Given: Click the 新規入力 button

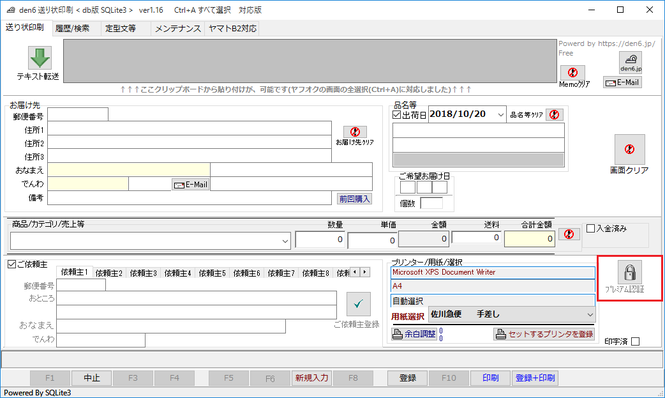Looking at the screenshot, I should click(x=312, y=378).
